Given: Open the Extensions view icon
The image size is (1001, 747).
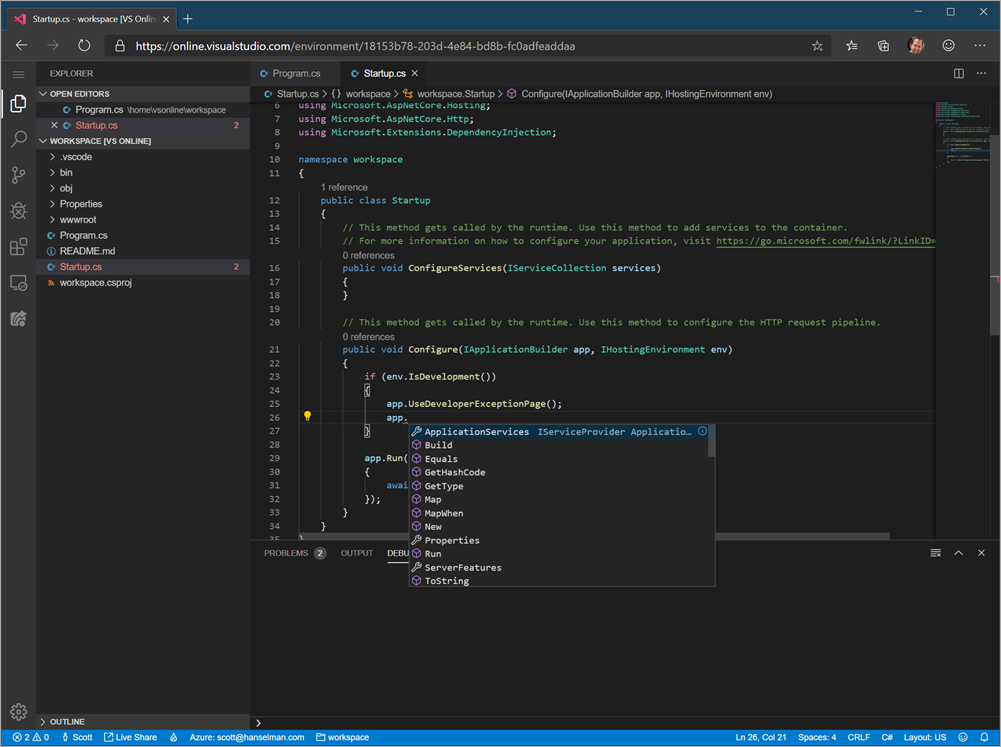Looking at the screenshot, I should coord(19,246).
